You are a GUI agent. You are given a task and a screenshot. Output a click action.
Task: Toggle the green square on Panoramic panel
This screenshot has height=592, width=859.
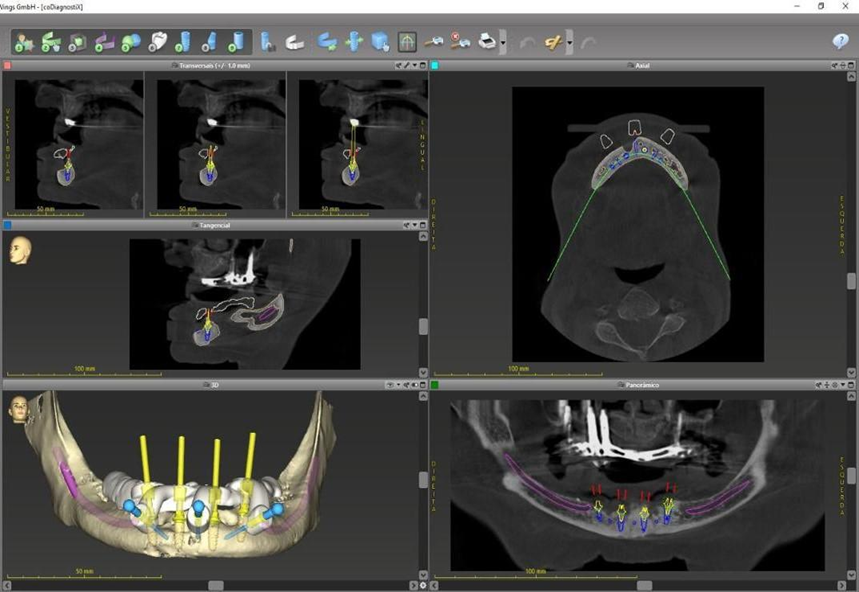pyautogui.click(x=435, y=385)
